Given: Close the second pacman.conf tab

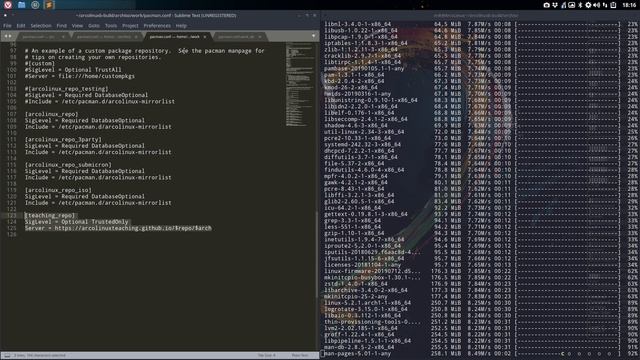Looking at the screenshot, I should click(136, 37).
